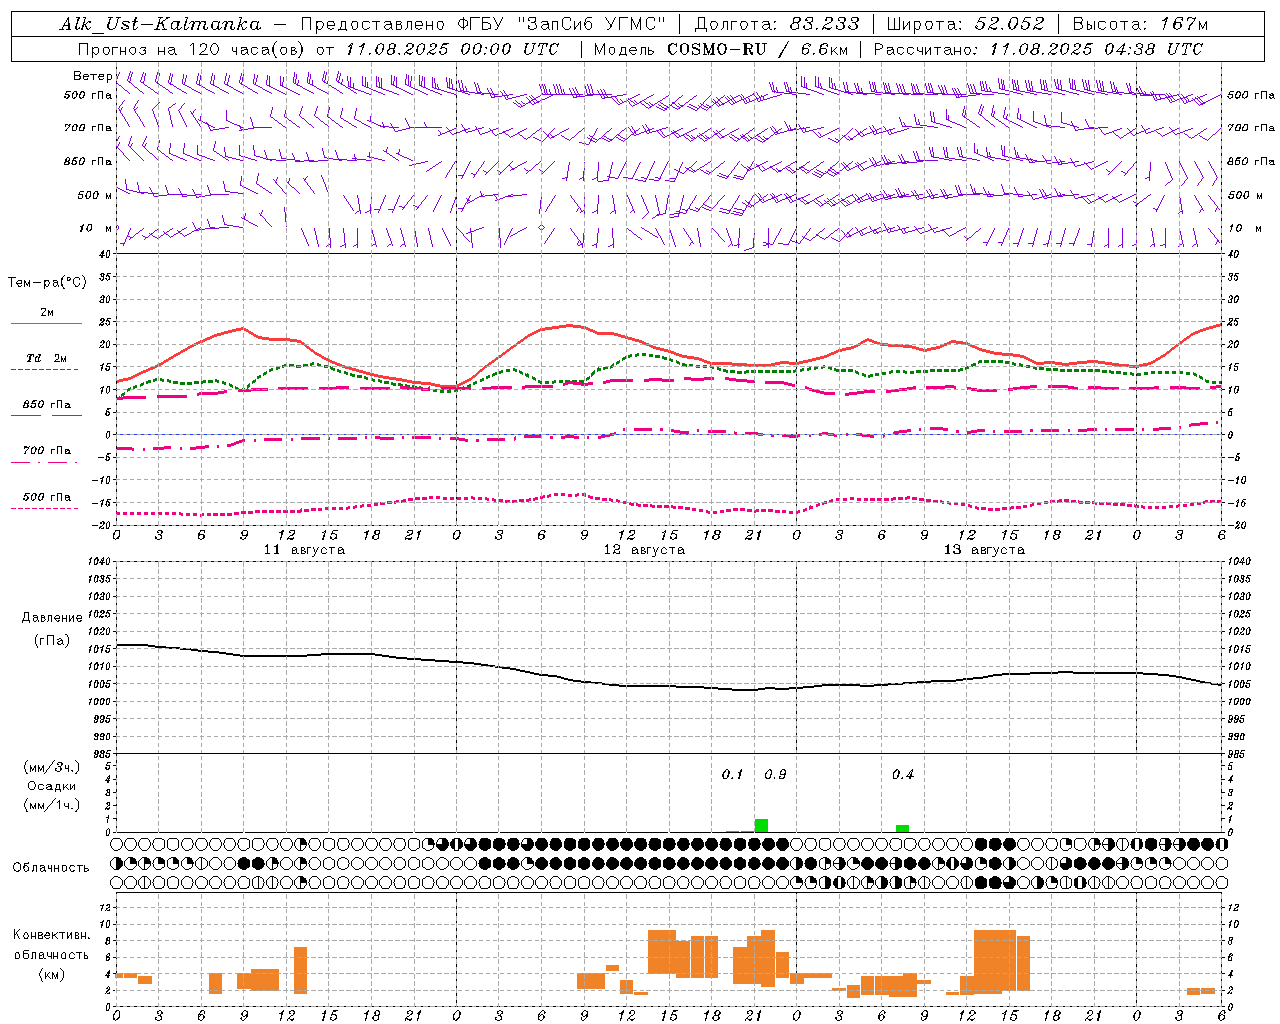Viewport: 1280px width, 1024px height.
Task: Click the (мм/1ч.) precipitation unit label
Action: point(52,804)
